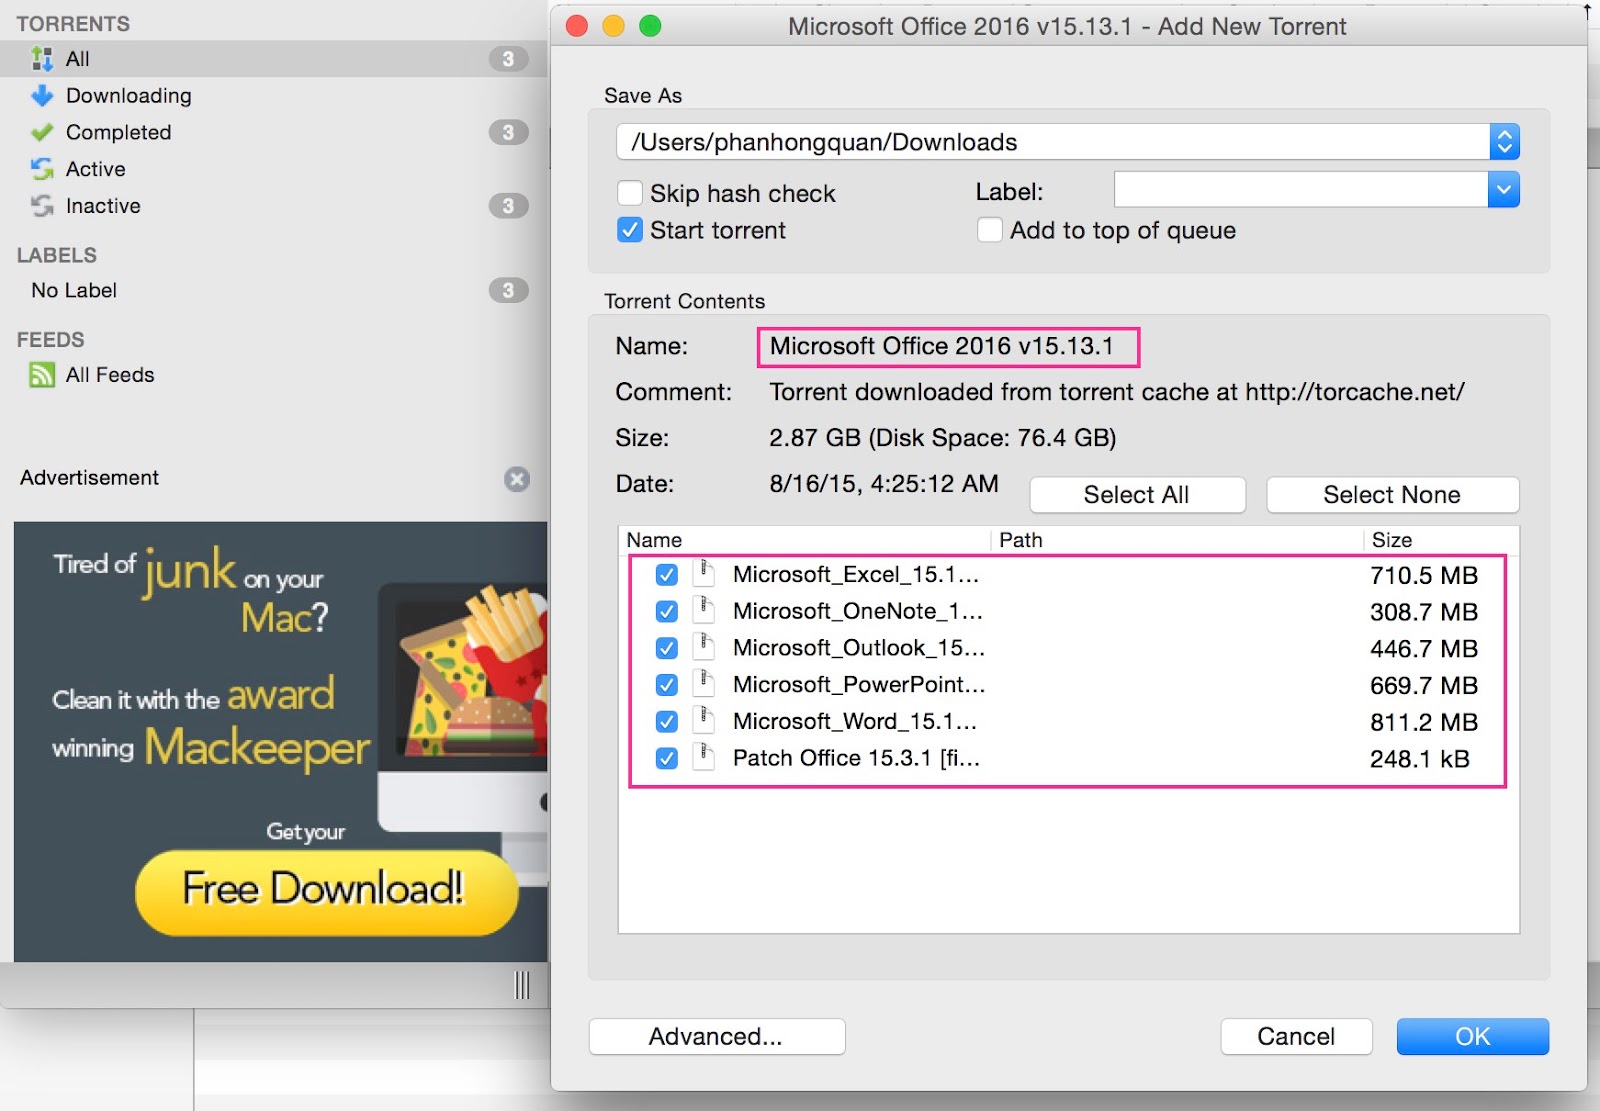Click the green zoom button of the dialog

(x=650, y=26)
